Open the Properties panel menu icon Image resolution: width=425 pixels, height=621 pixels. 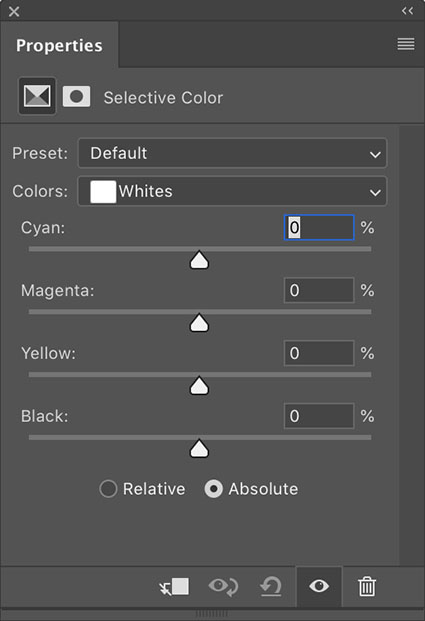(406, 44)
